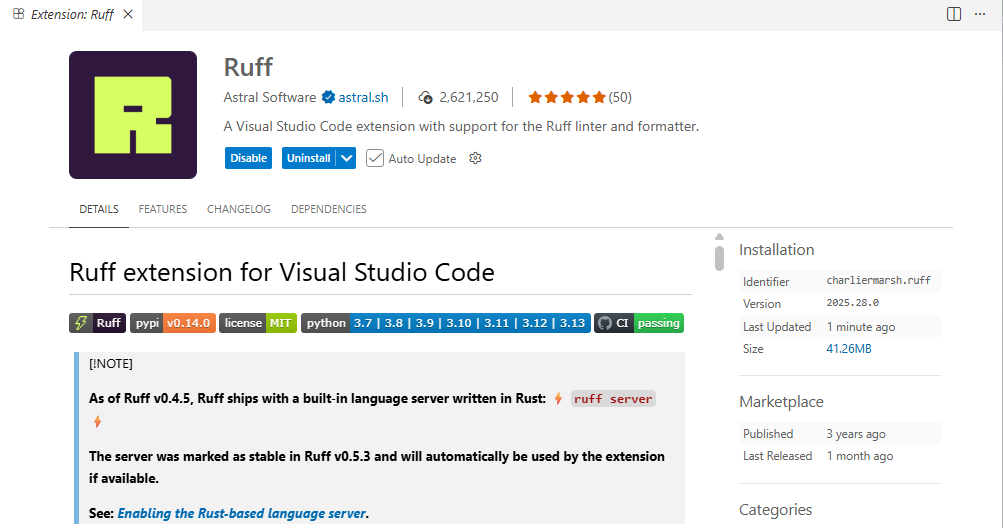Follow the Enabling the Rust-based language server link
This screenshot has height=528, width=1003.
tap(242, 513)
